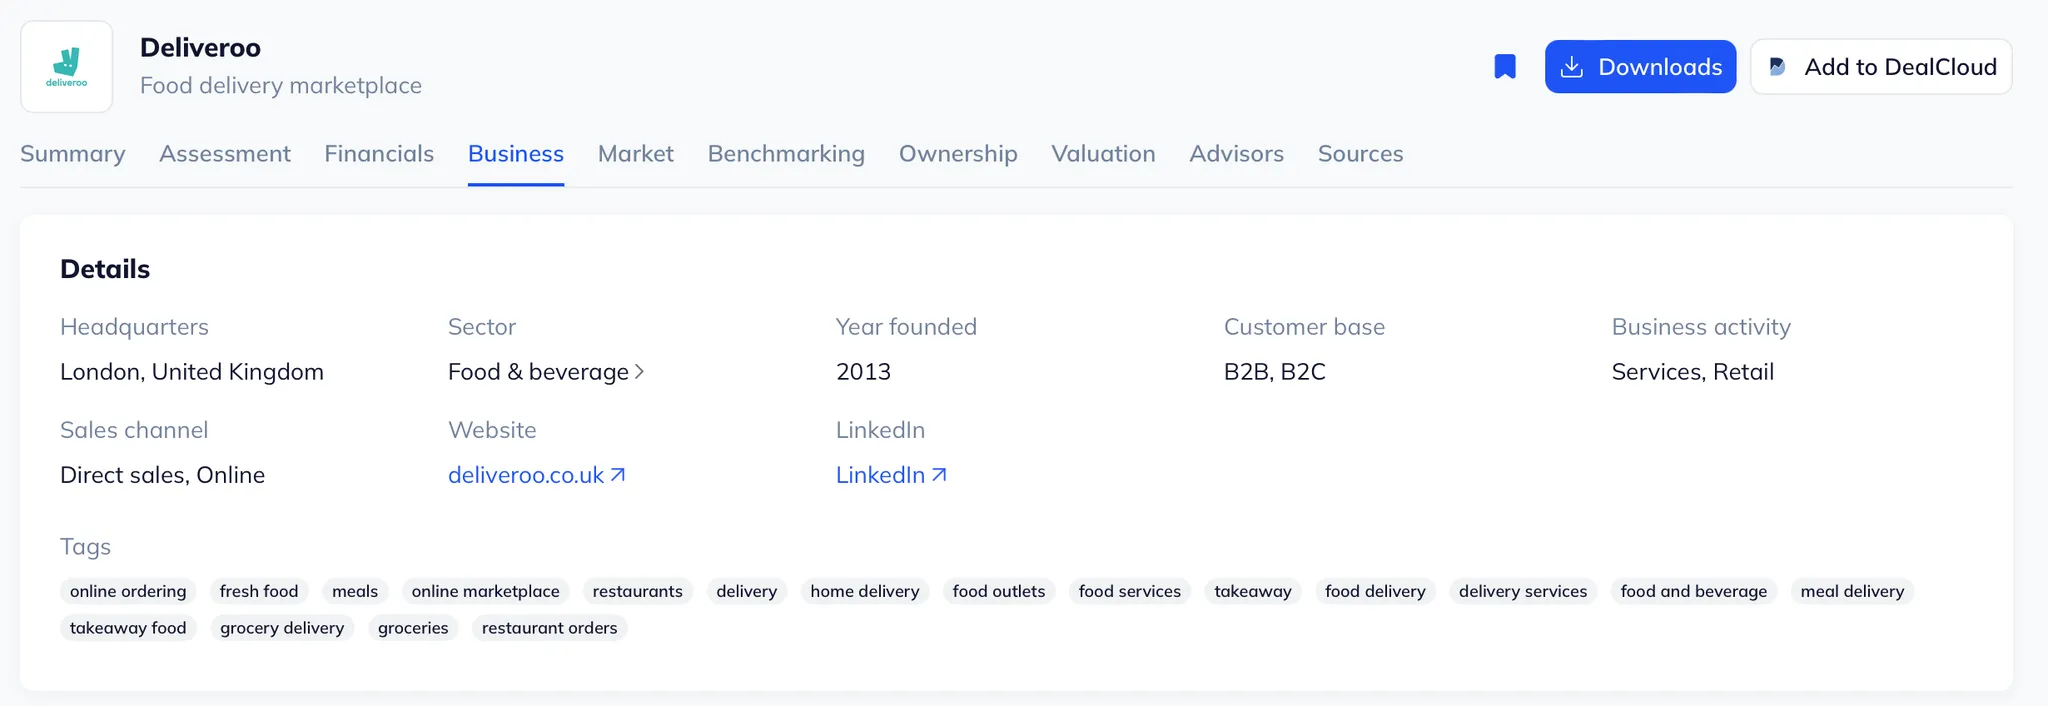This screenshot has height=706, width=2048.
Task: Select the 'takeaway' tag chip
Action: point(1252,591)
